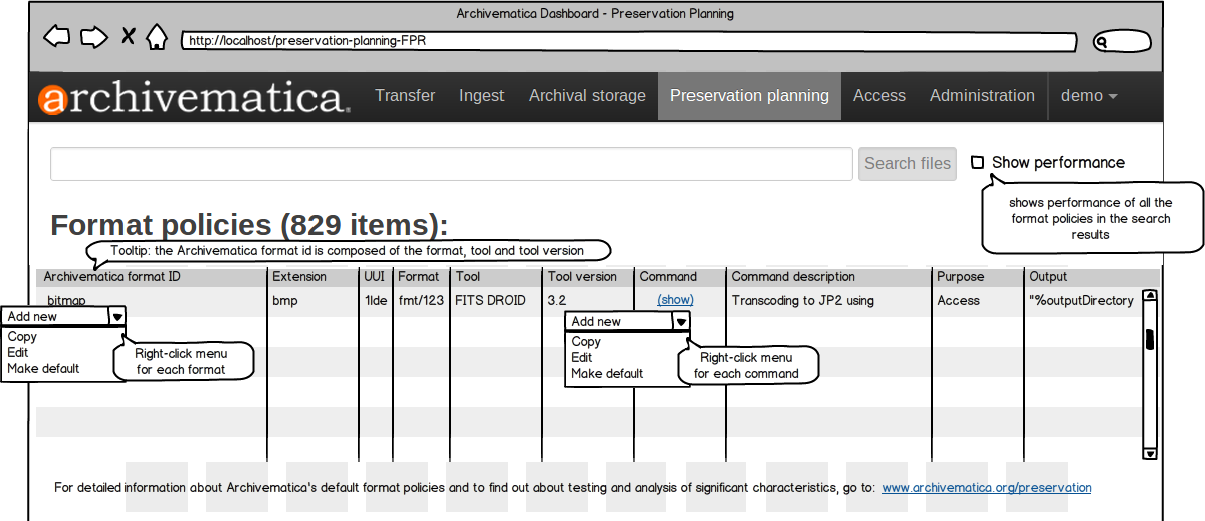Click the scrollbar down arrow
1205x521 pixels.
[1149, 453]
